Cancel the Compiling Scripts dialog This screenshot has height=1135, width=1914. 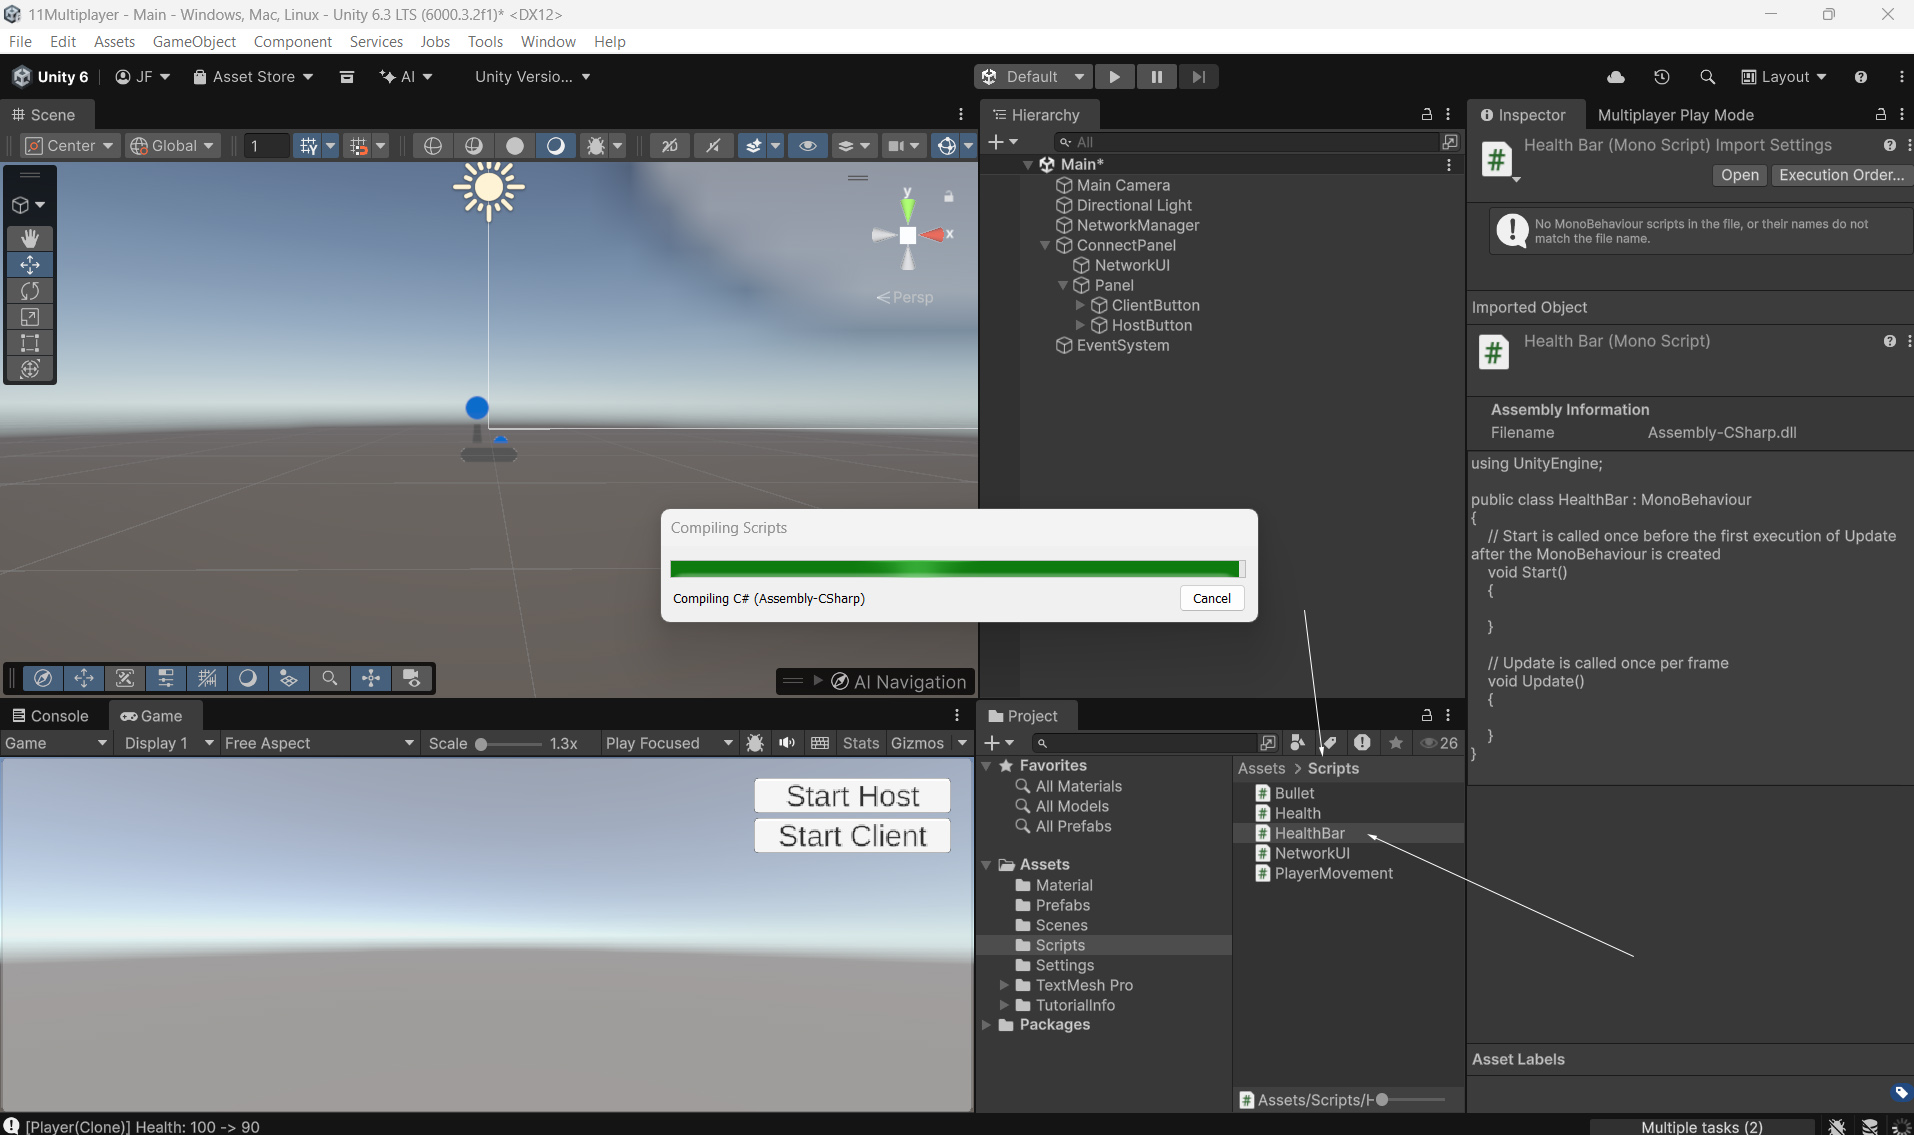click(1211, 598)
